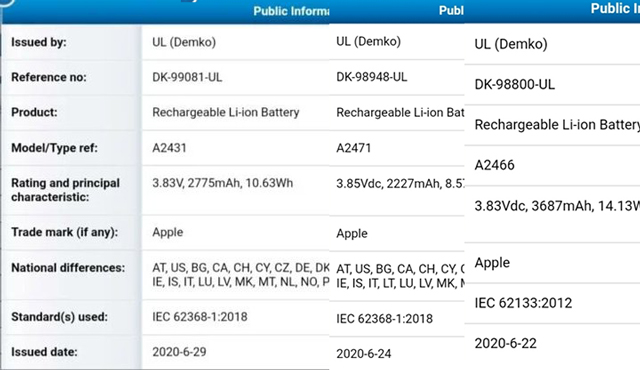Screen dimensions: 640x370
Task: Click model number A2466
Action: (x=494, y=165)
